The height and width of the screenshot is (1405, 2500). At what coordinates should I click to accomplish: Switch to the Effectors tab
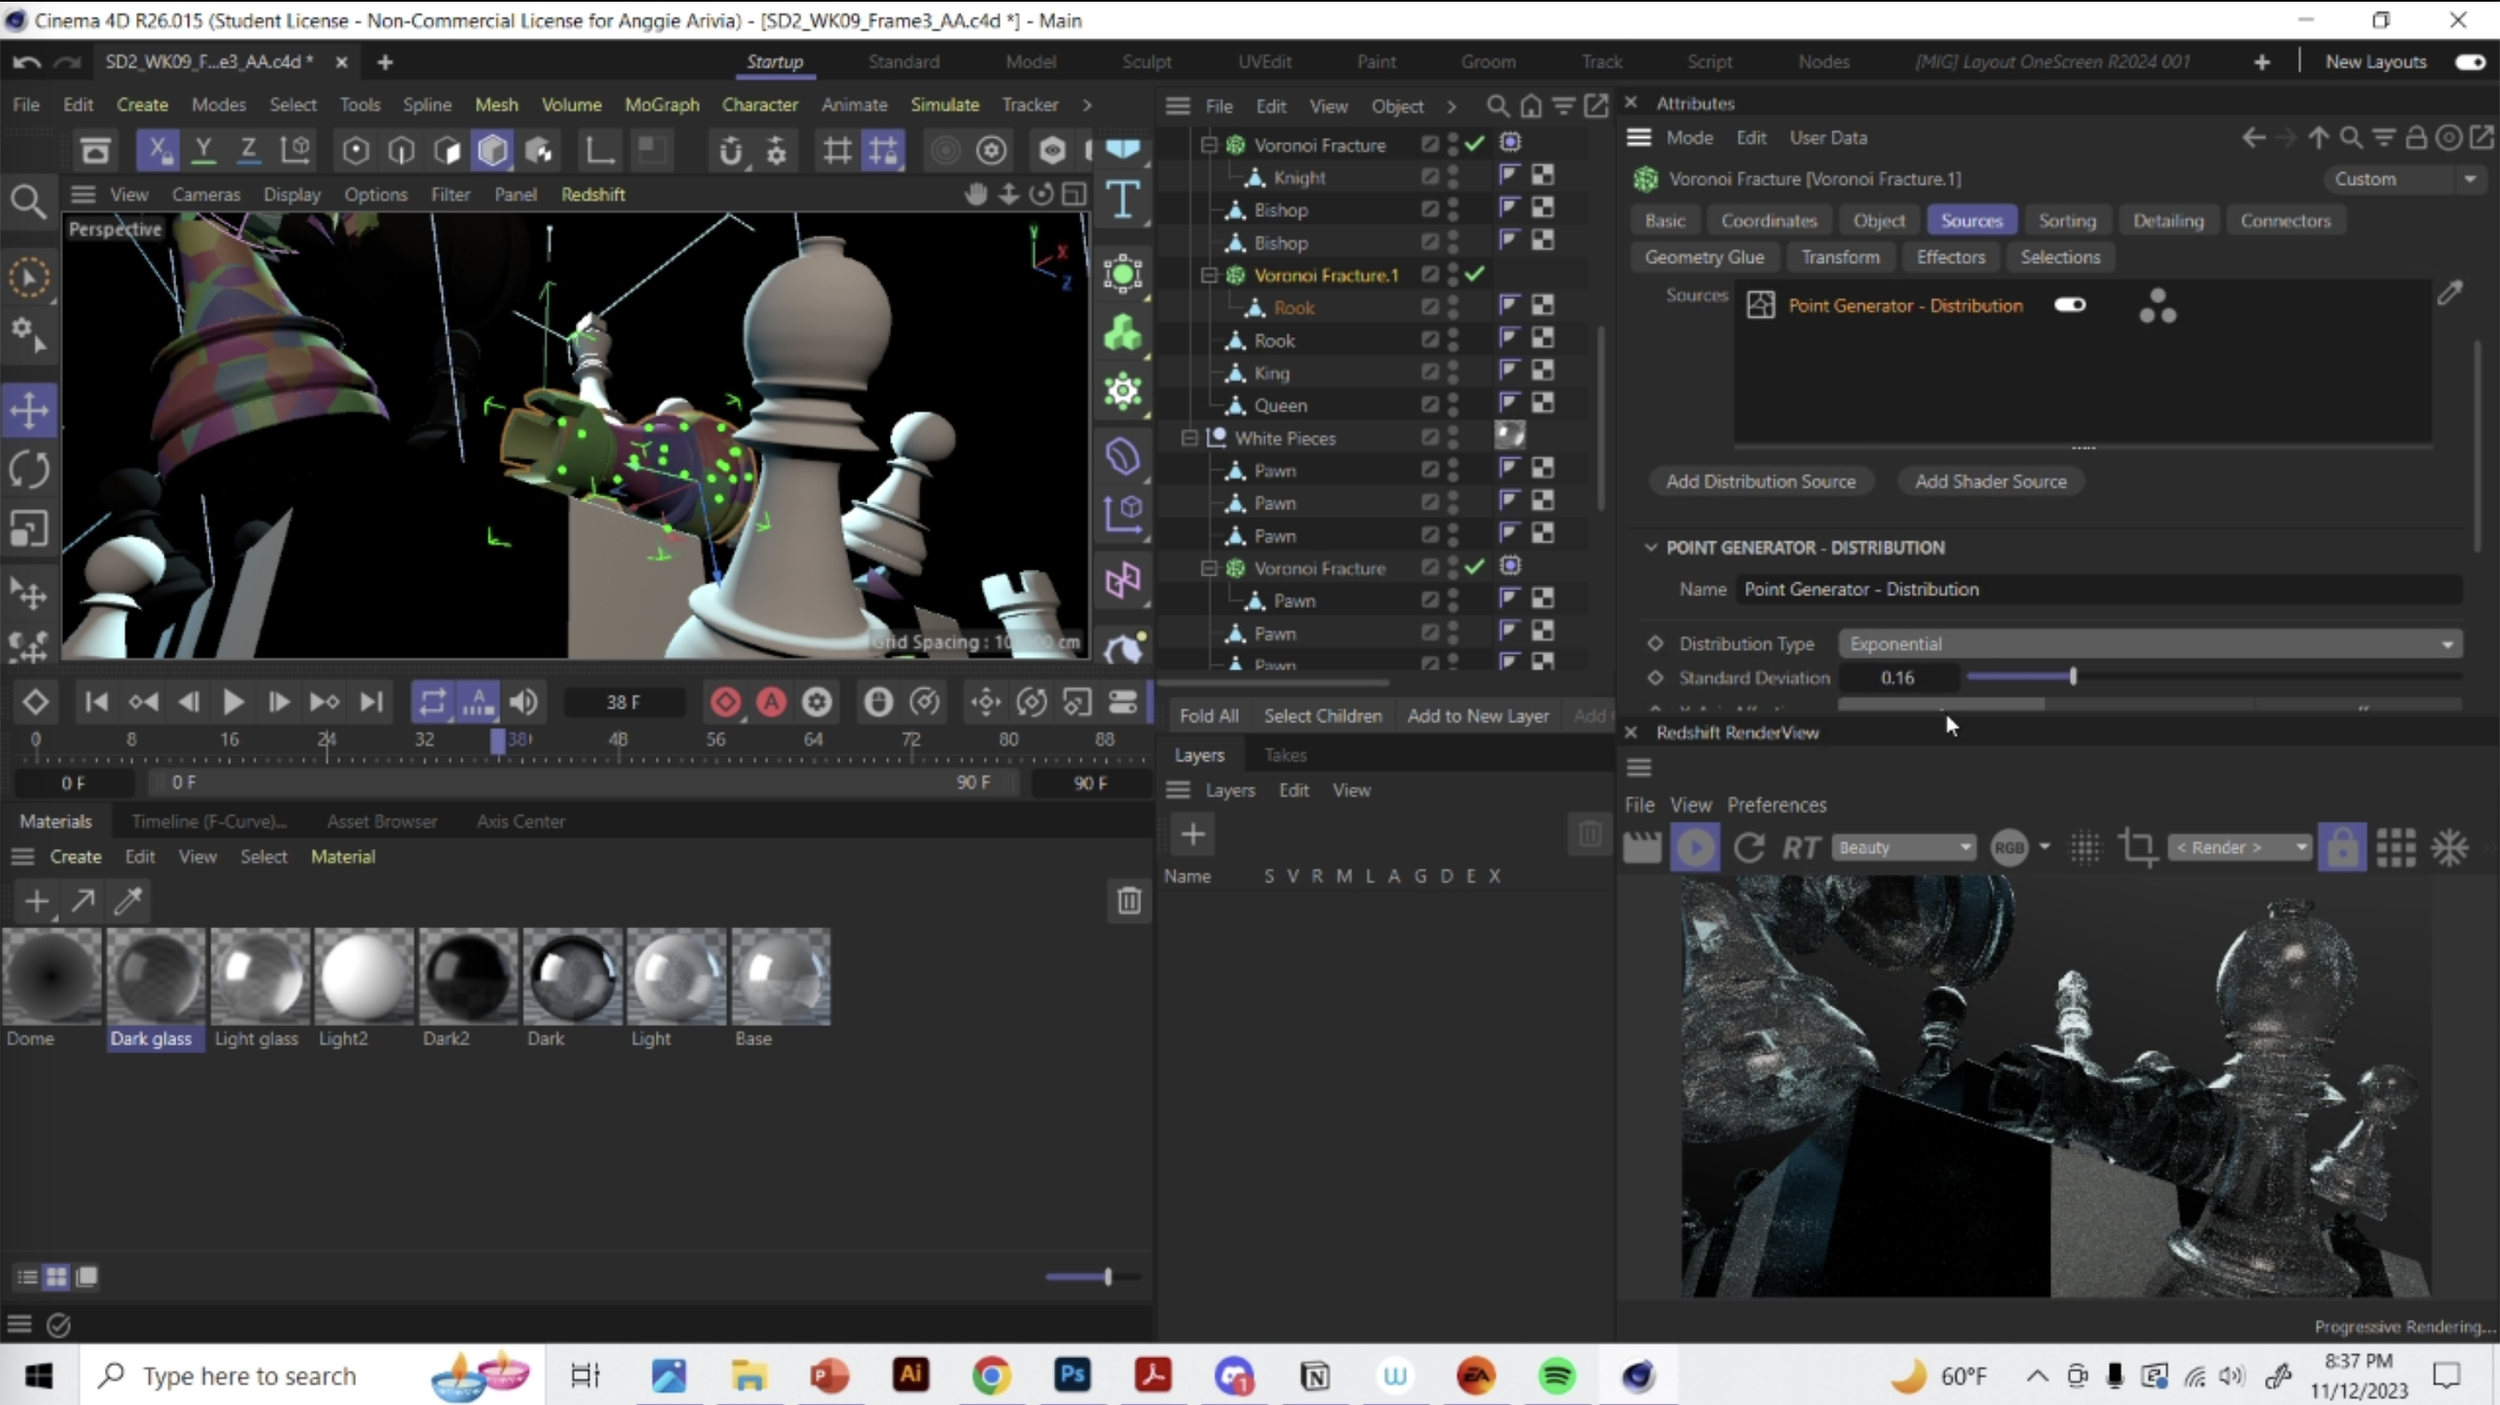click(x=1950, y=257)
